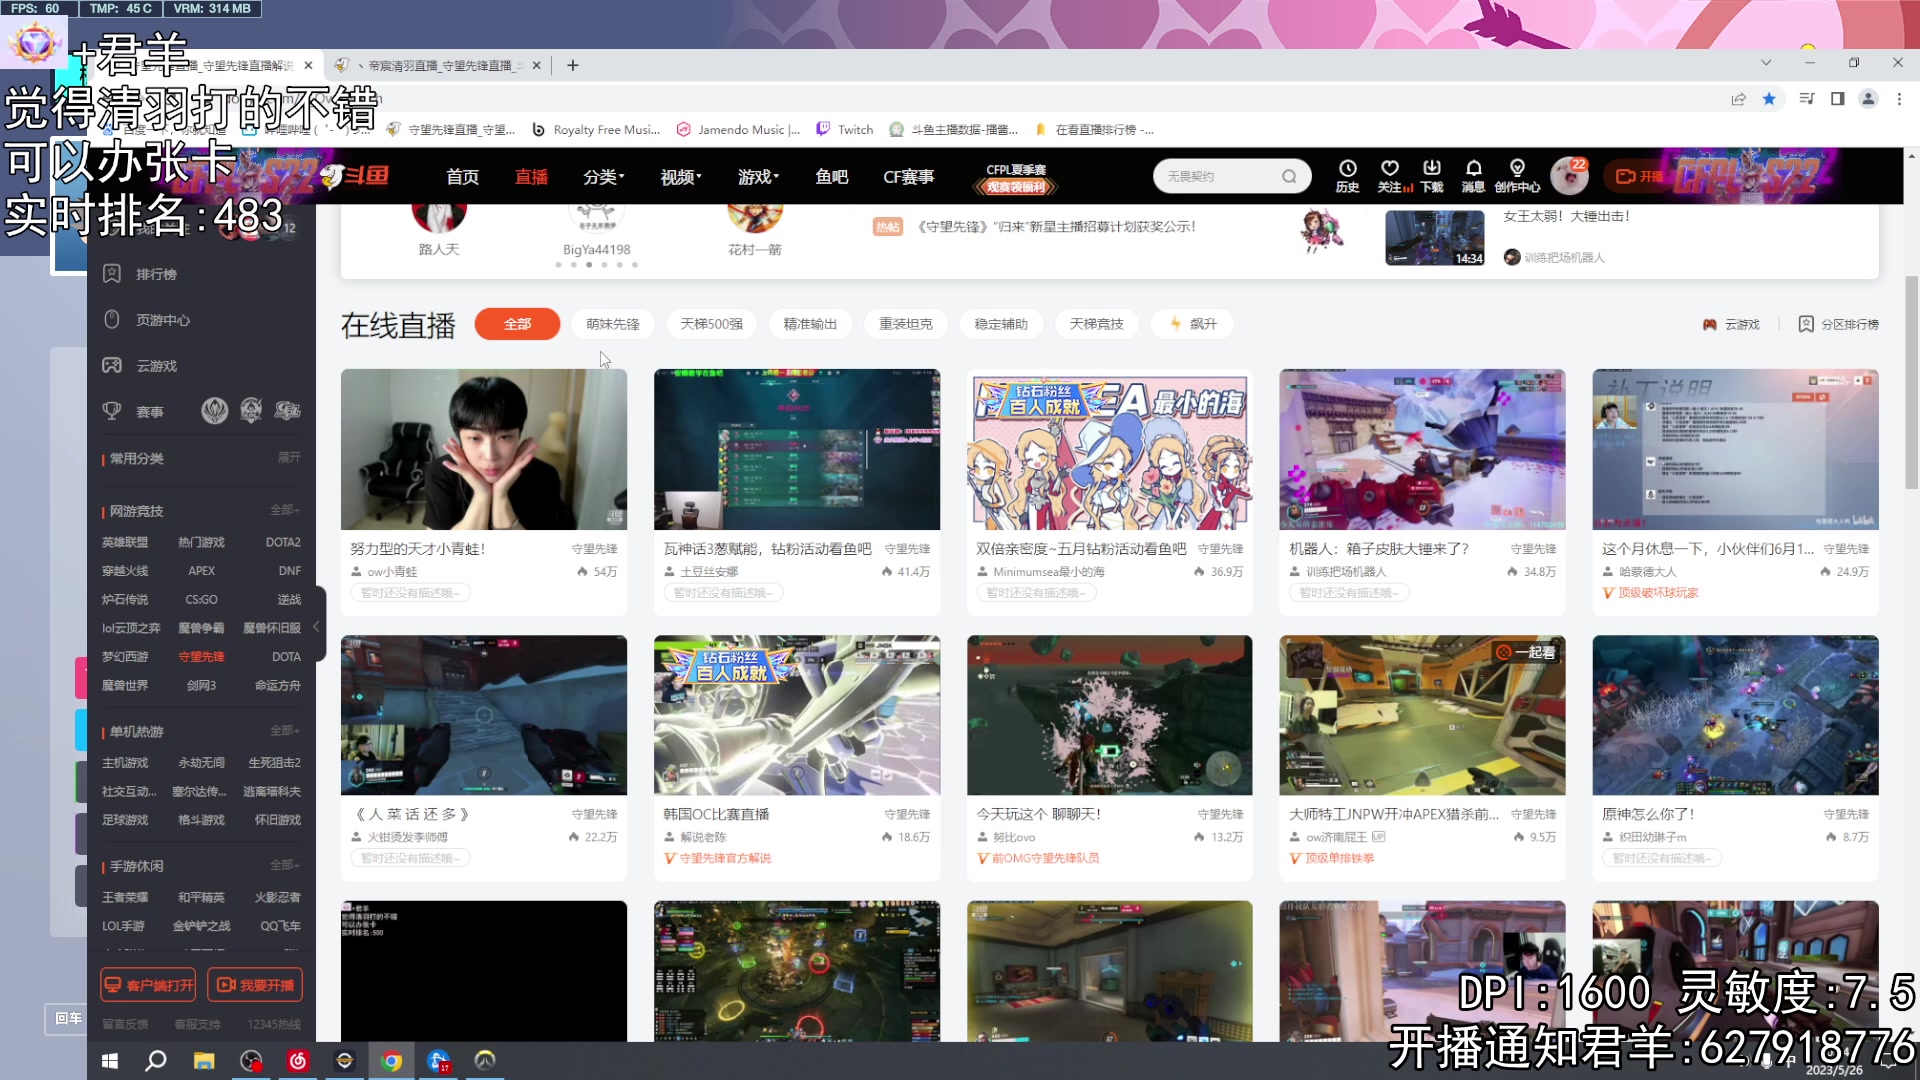Screen dimensions: 1920x1080
Task: Click the 下载 download icon
Action: [x=1432, y=175]
